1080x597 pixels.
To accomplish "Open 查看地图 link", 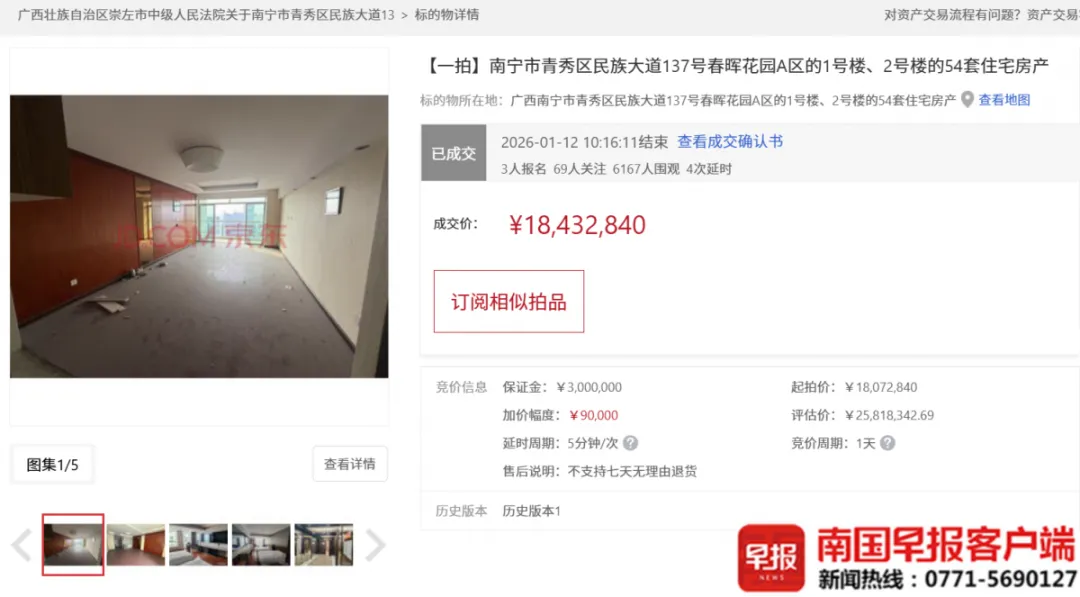I will 1004,100.
